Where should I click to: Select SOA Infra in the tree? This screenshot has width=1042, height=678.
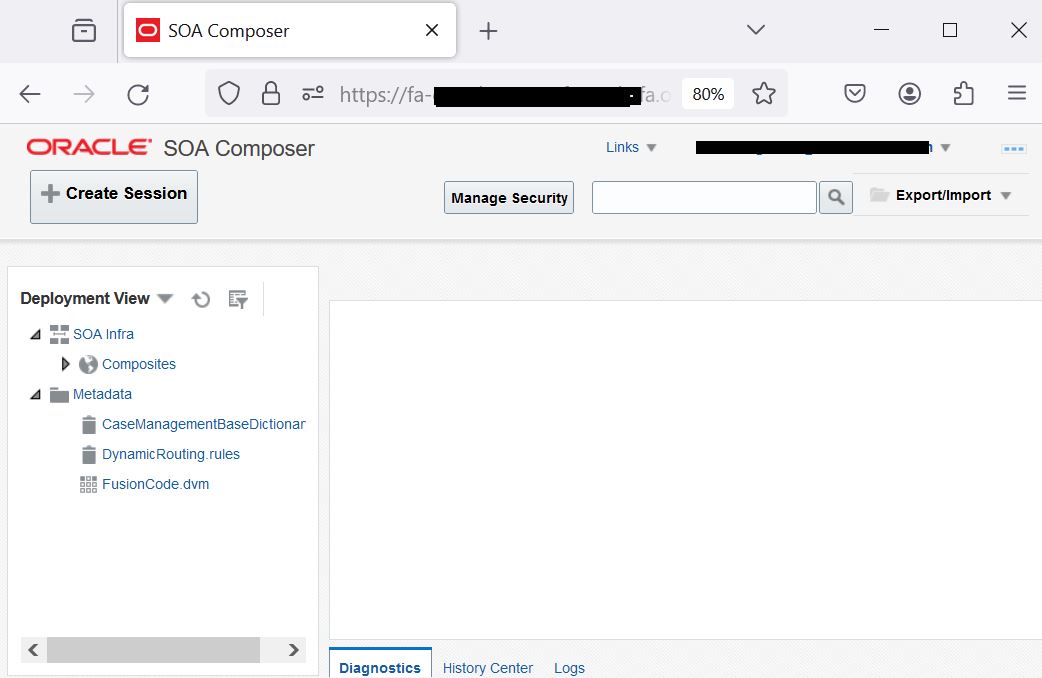click(x=103, y=334)
